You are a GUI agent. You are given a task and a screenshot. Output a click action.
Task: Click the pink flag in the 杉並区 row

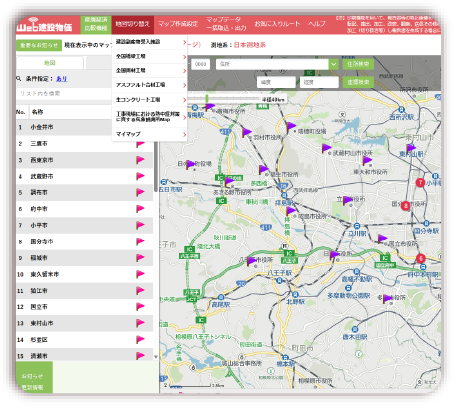click(x=140, y=340)
